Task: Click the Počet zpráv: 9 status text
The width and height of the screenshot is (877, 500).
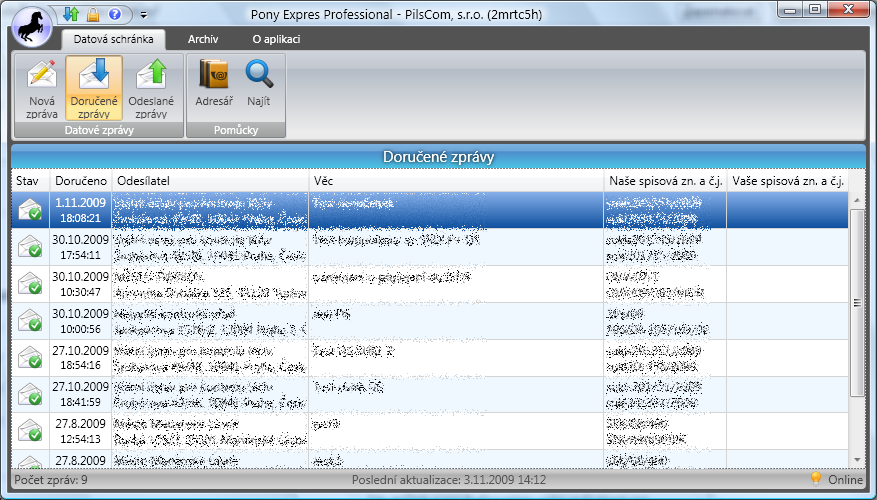Action: click(51, 479)
